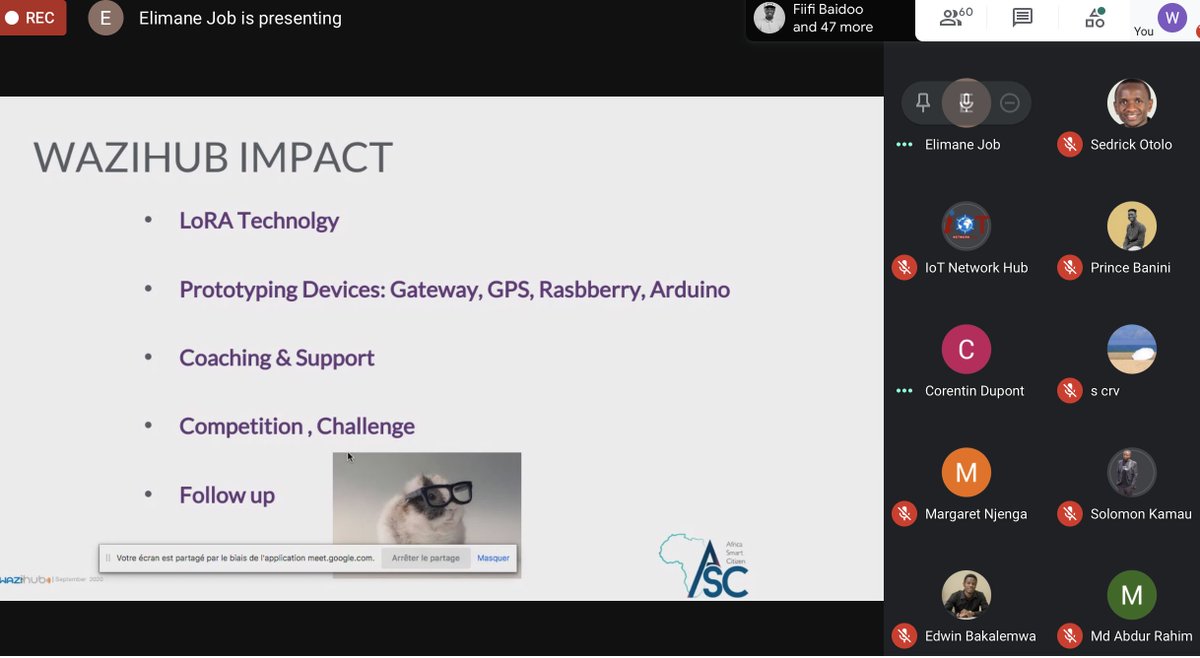Click the presenter's E avatar at top
This screenshot has width=1200, height=658.
(106, 18)
